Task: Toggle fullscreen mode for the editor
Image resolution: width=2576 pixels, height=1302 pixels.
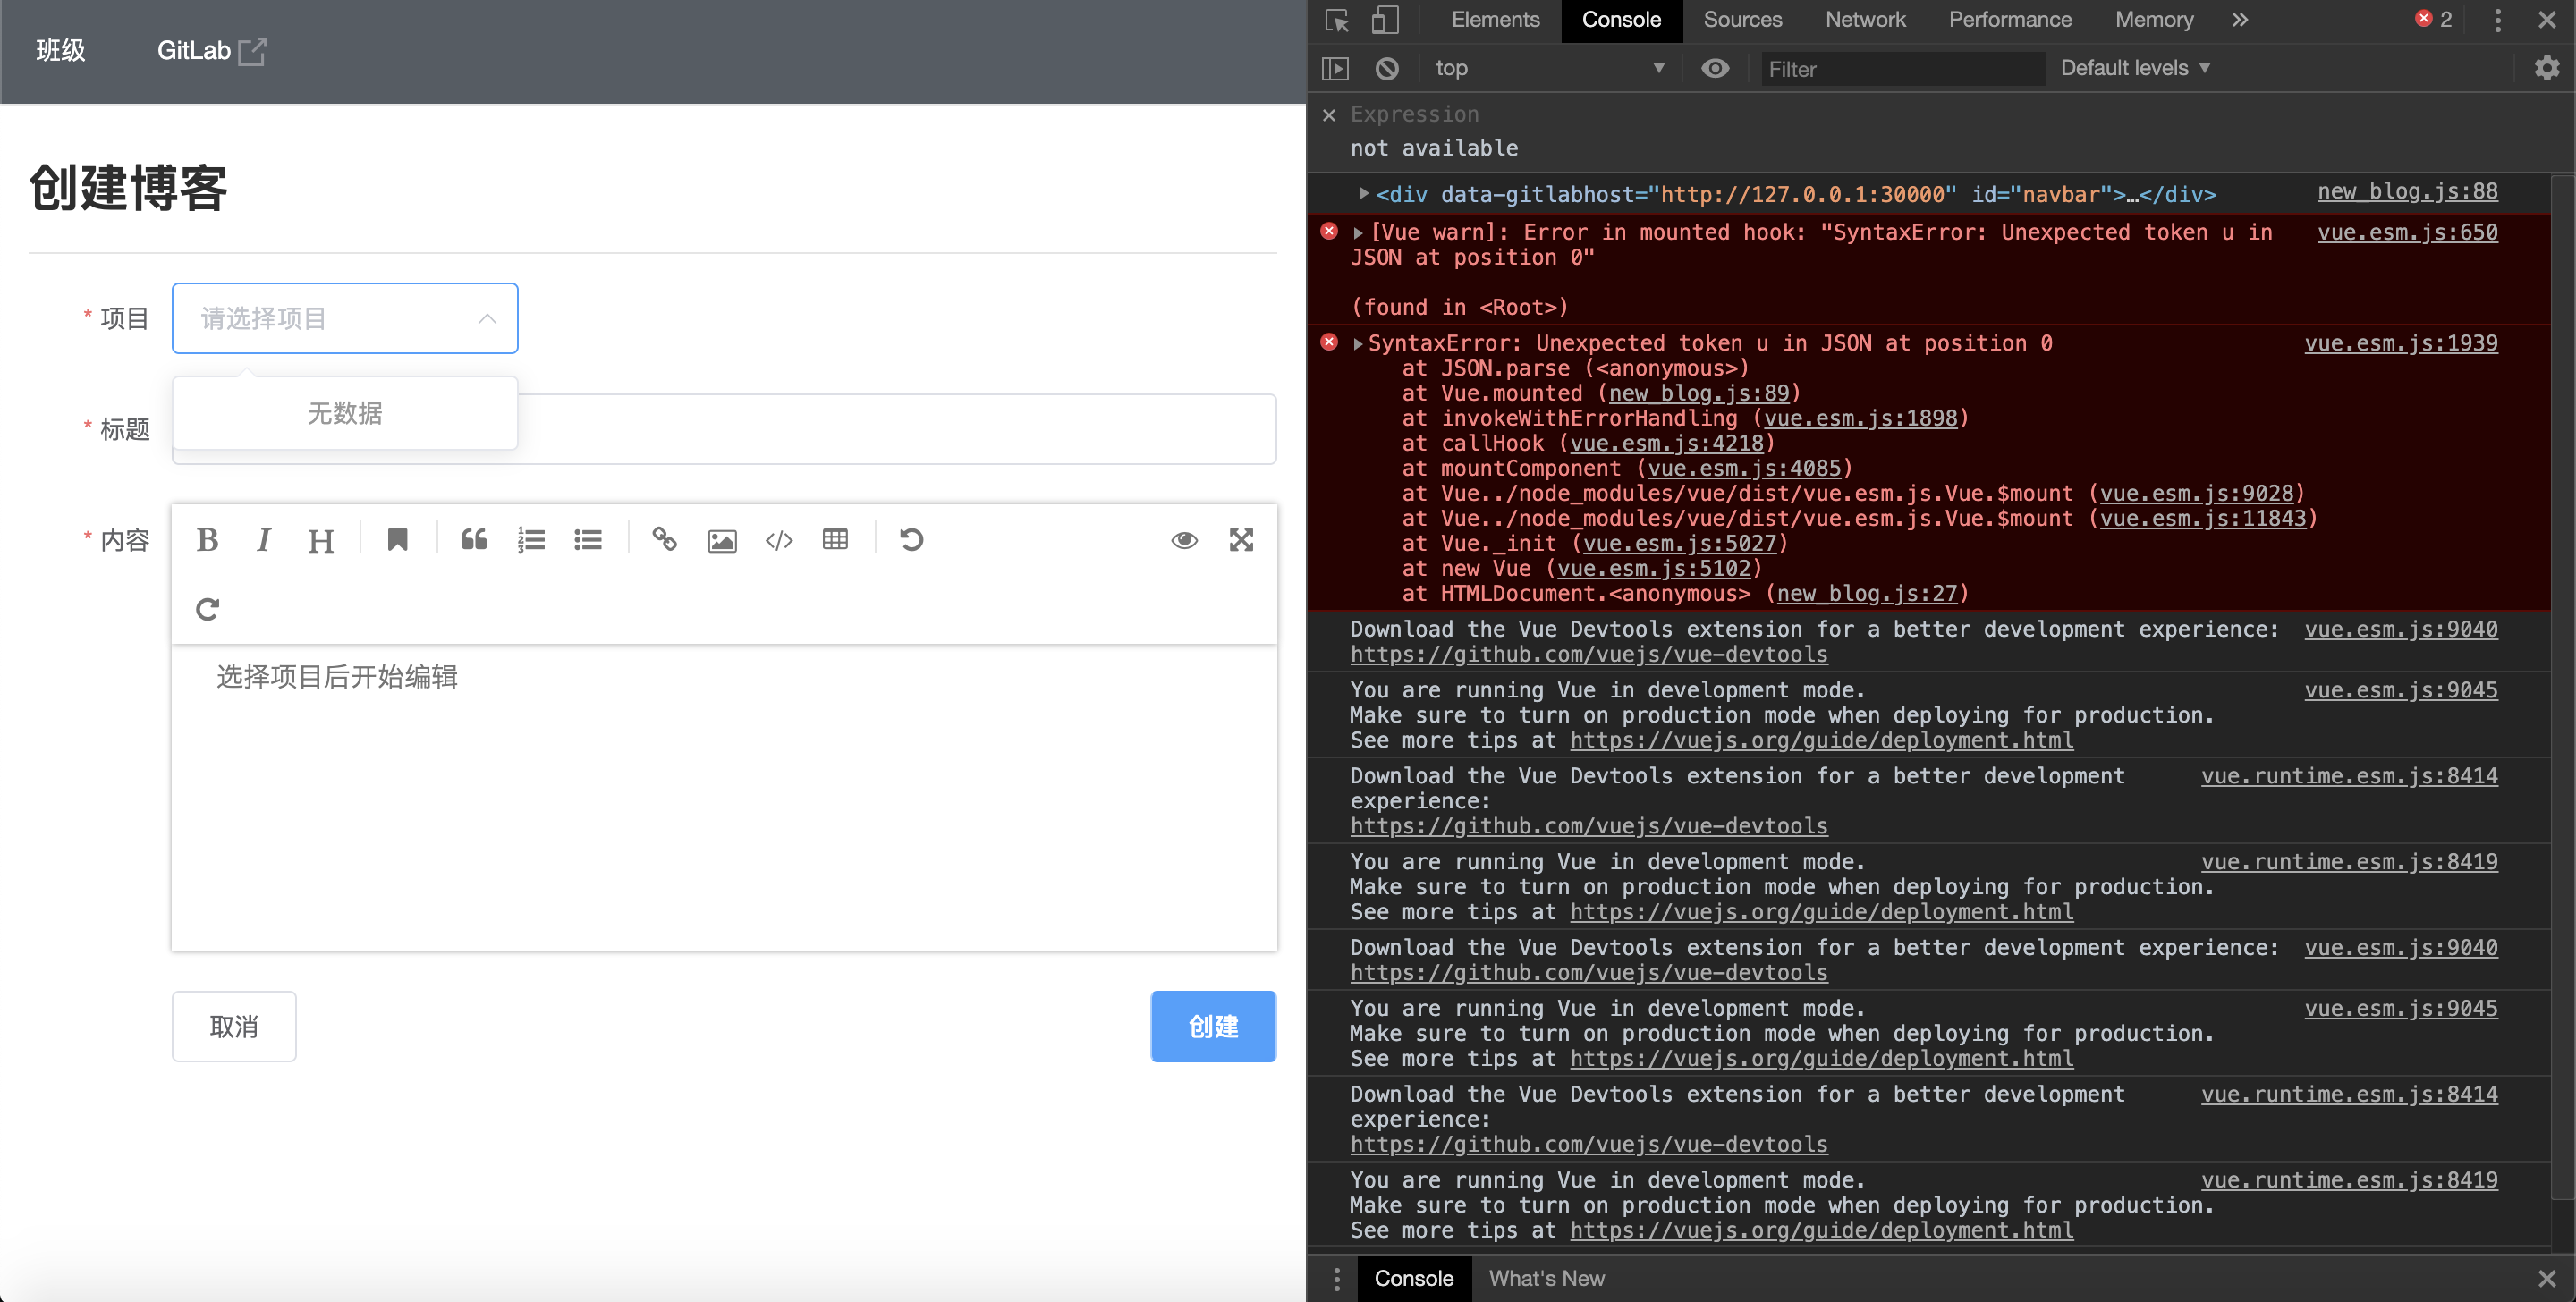Action: (x=1241, y=540)
